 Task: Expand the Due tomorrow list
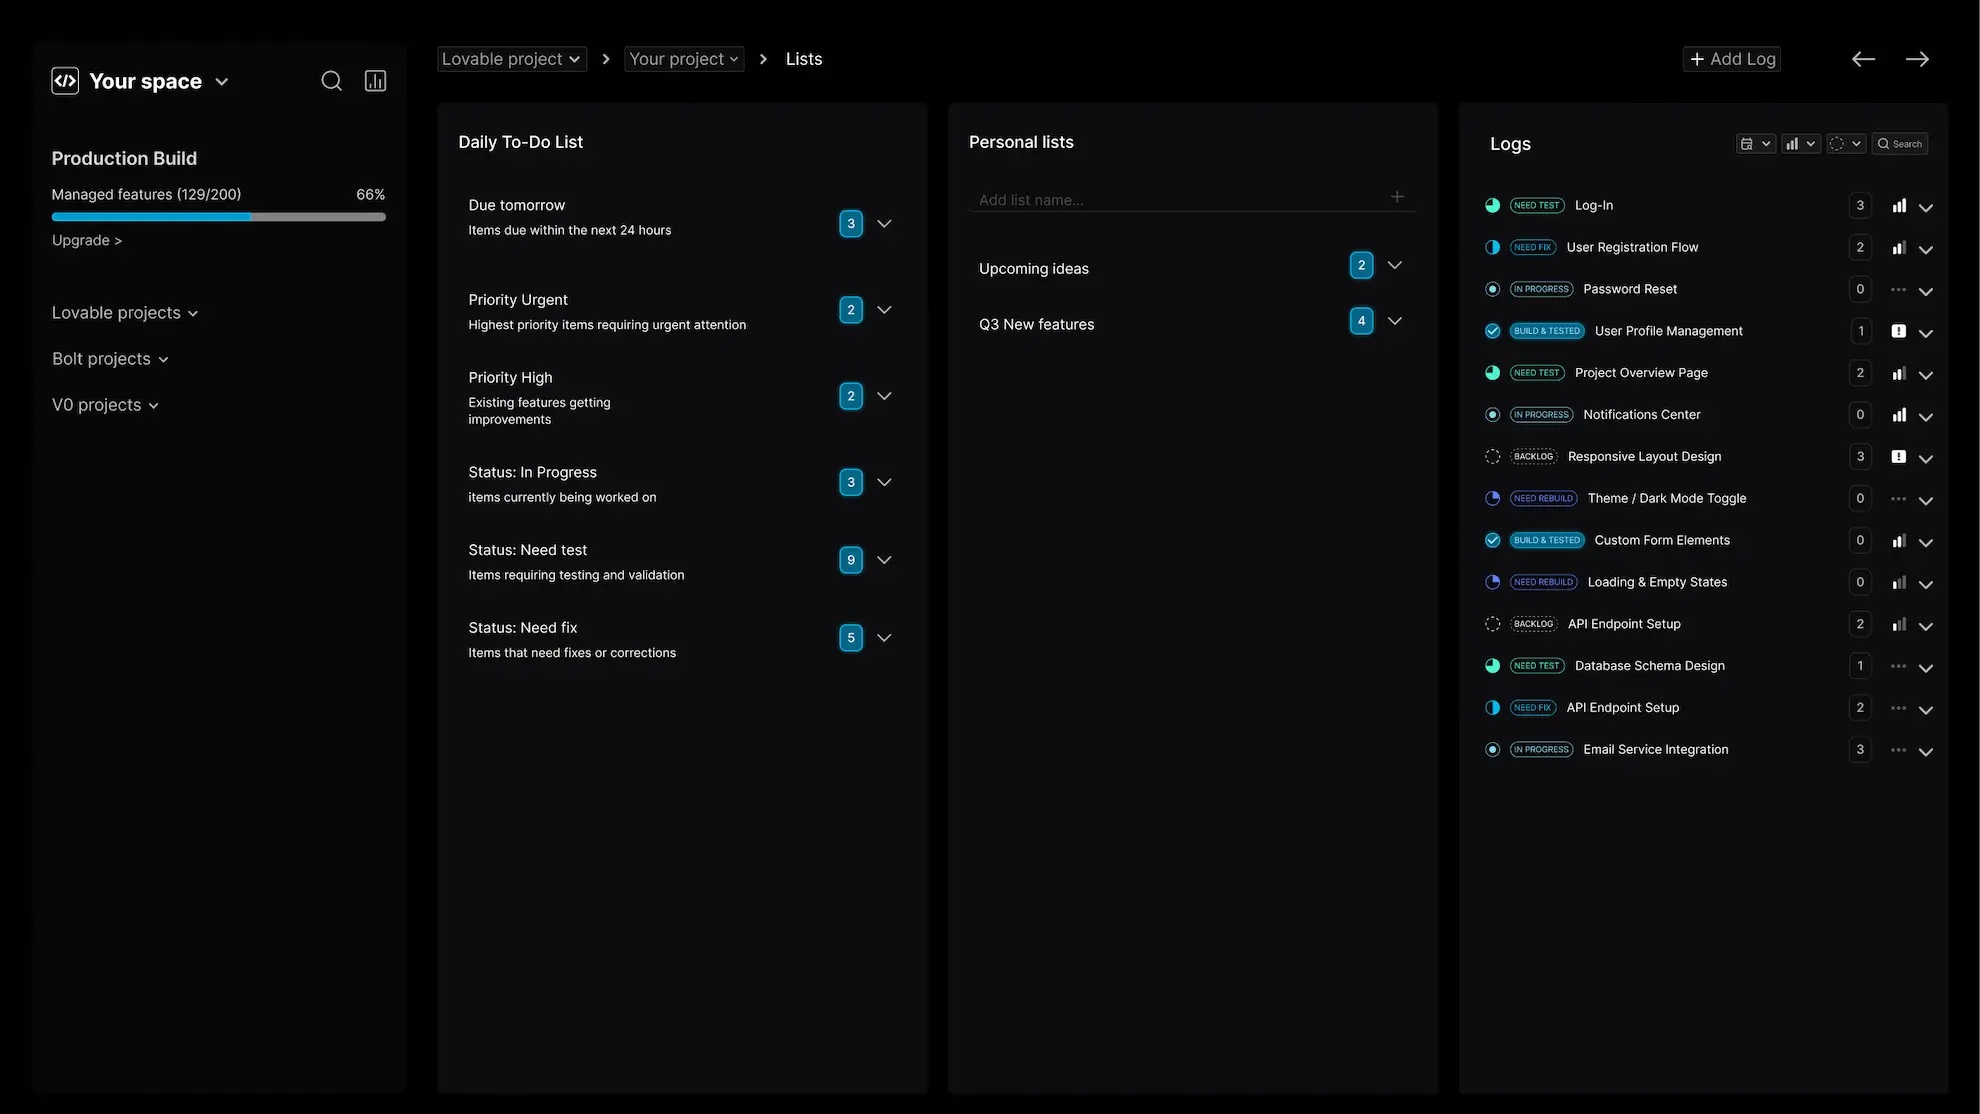coord(884,224)
